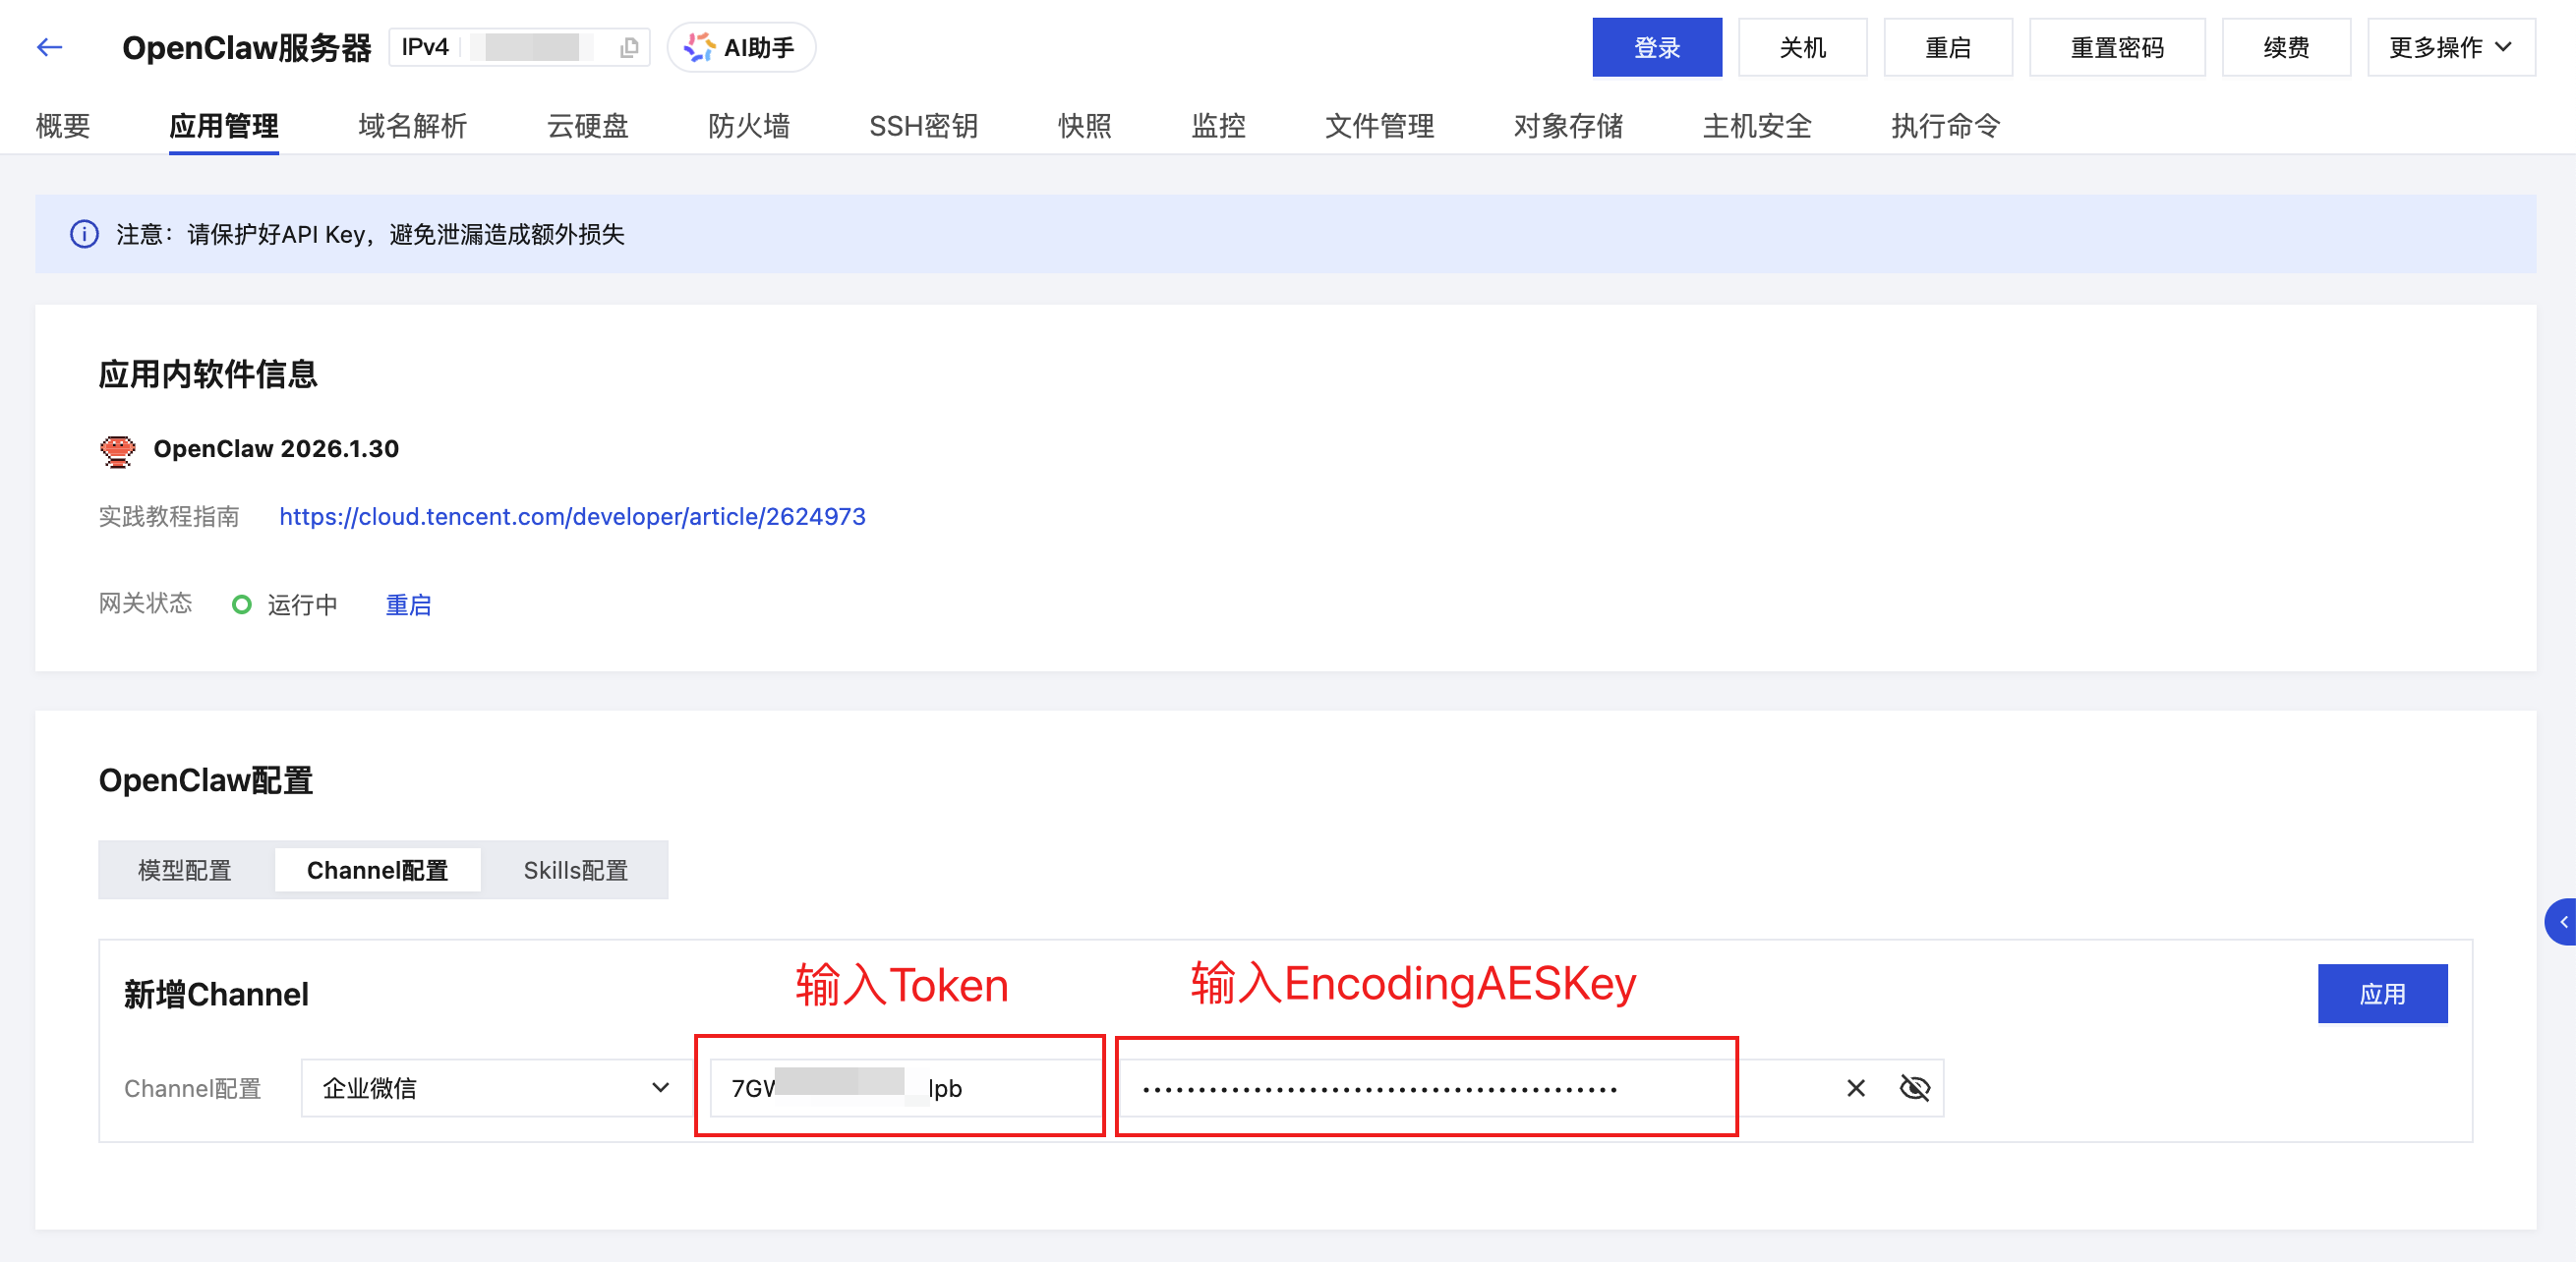Click the OpenClaw red logo icon
Image resolution: width=2576 pixels, height=1262 pixels.
coord(118,450)
